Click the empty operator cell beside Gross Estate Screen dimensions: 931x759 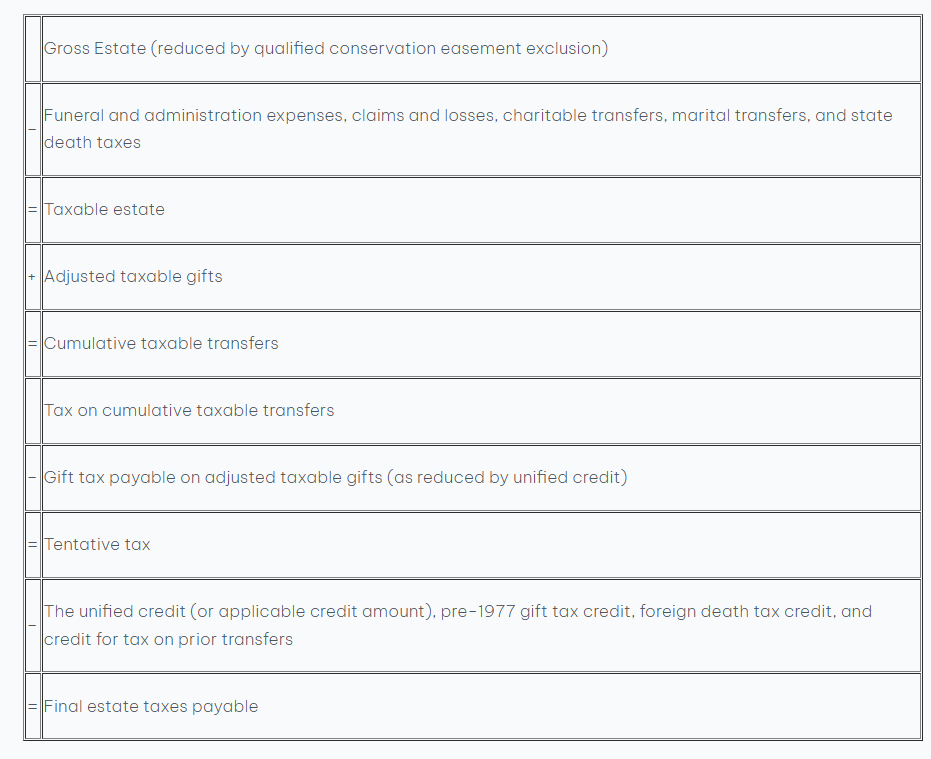point(32,48)
